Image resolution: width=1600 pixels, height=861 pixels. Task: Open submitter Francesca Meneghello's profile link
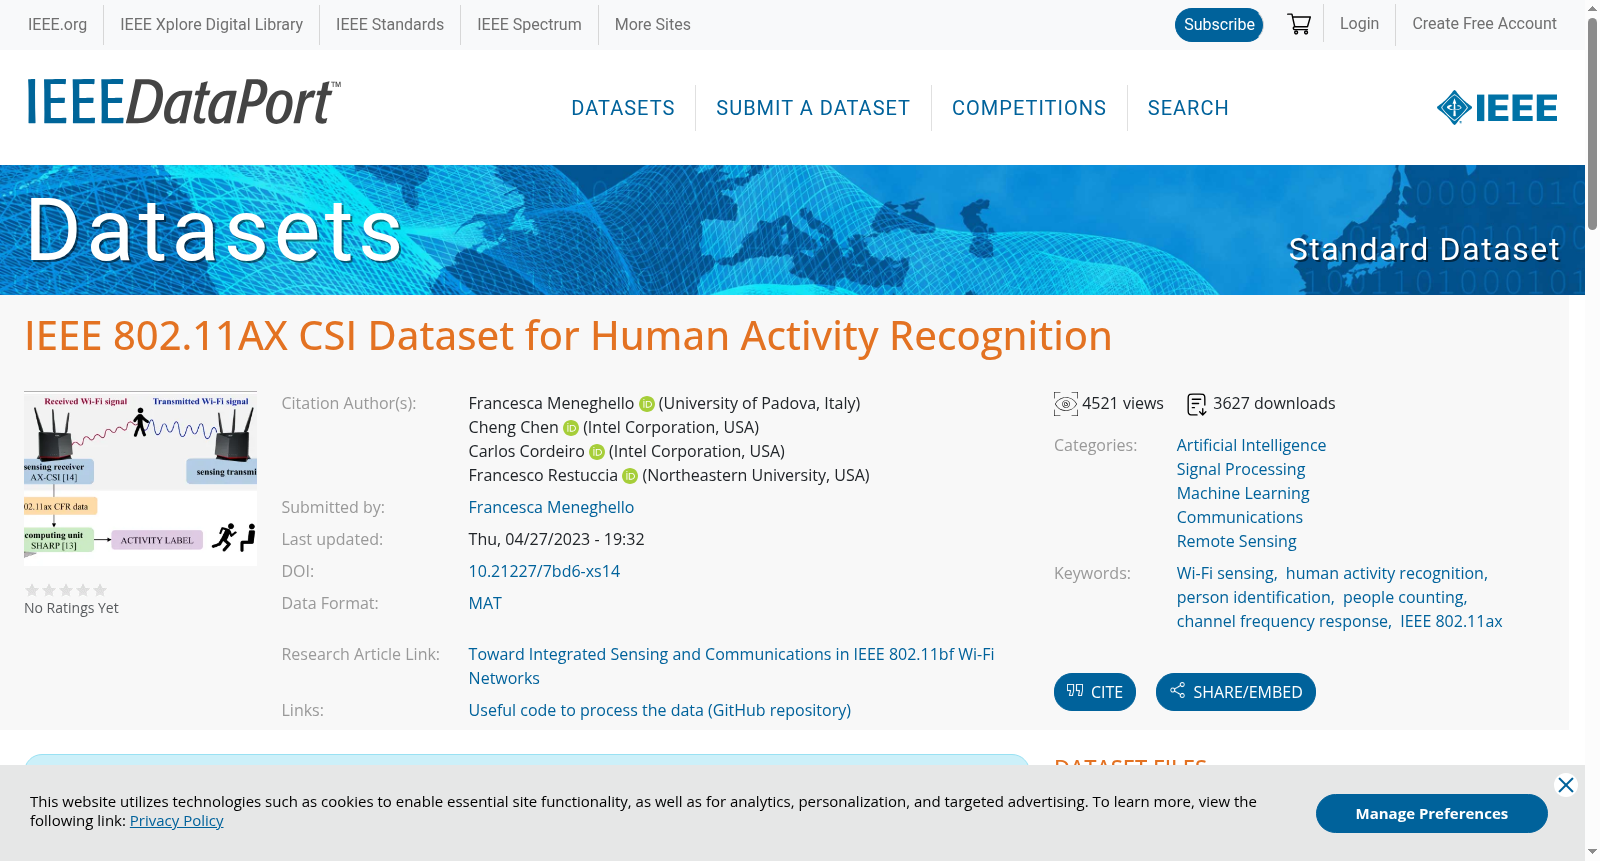pyautogui.click(x=551, y=507)
